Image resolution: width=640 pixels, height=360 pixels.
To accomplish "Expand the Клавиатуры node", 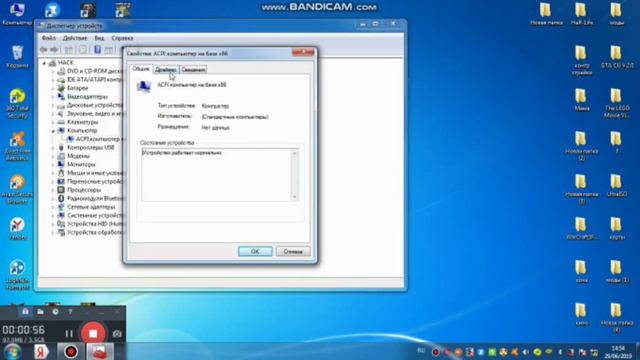I will pos(53,122).
